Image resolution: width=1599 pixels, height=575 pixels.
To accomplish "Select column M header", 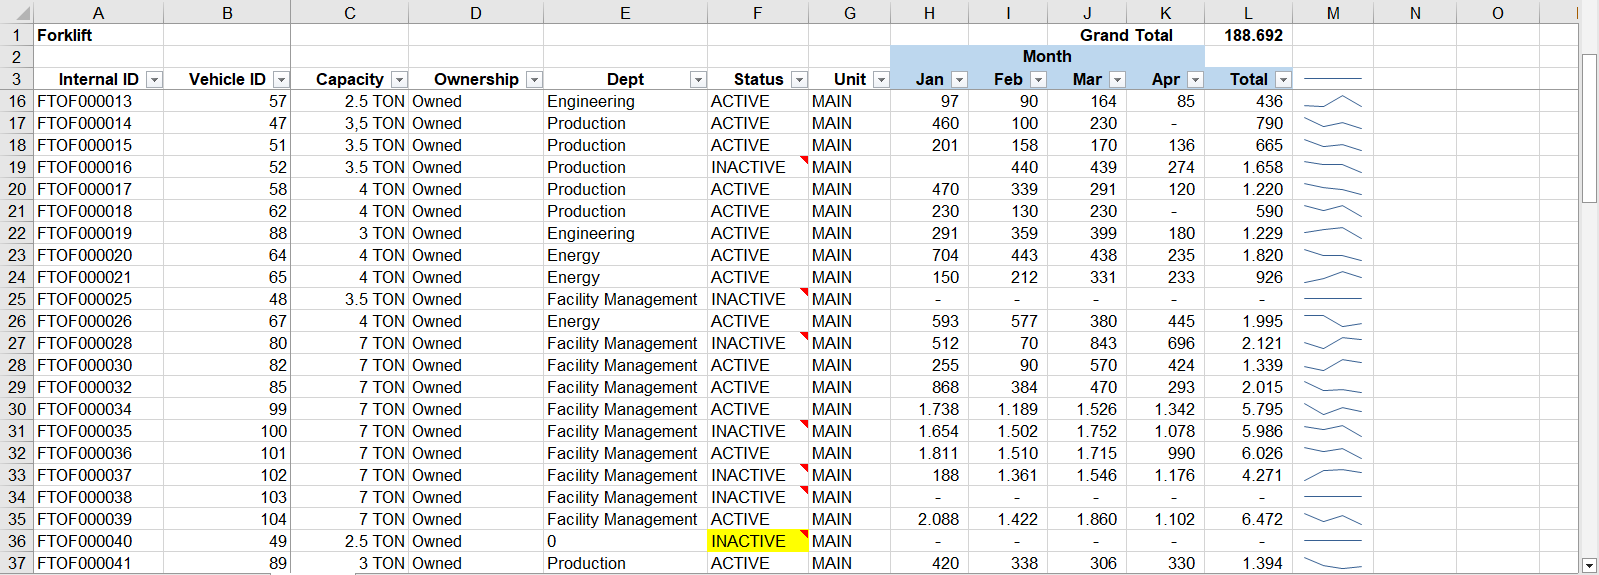I will (1333, 13).
